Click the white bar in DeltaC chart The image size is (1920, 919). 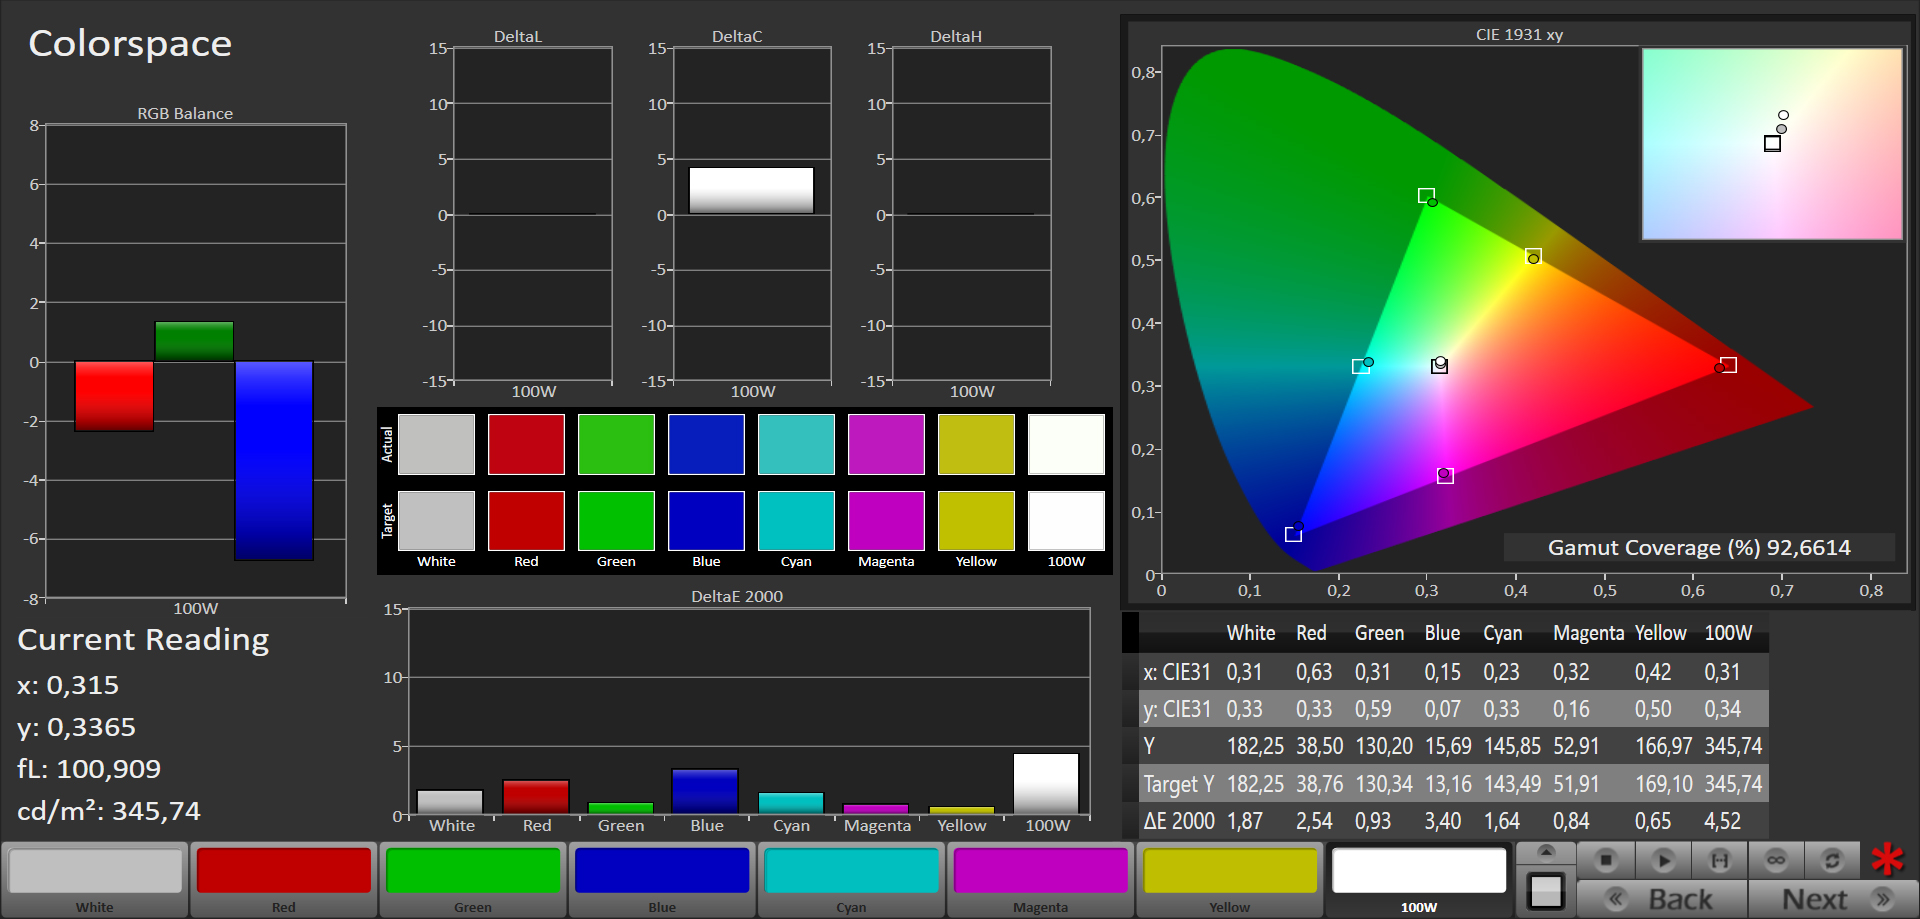[x=751, y=190]
